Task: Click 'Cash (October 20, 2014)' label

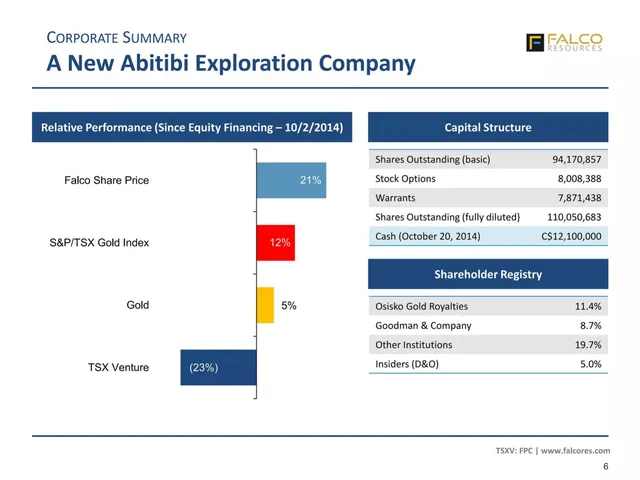Action: 428,236
